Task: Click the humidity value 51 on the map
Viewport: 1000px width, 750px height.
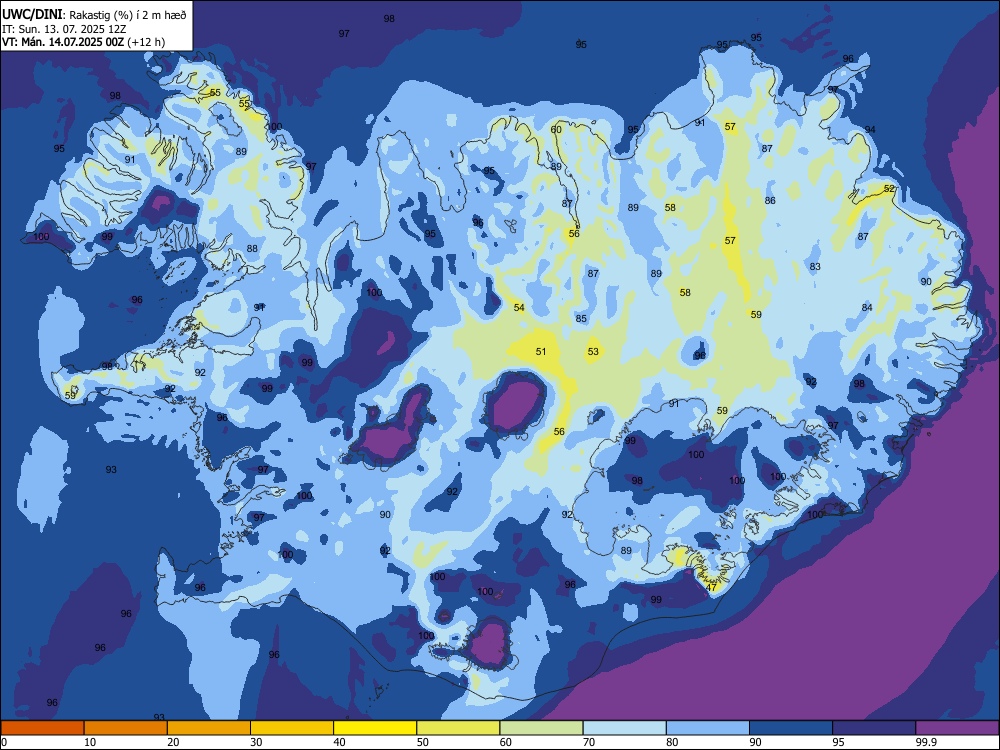Action: coord(541,351)
